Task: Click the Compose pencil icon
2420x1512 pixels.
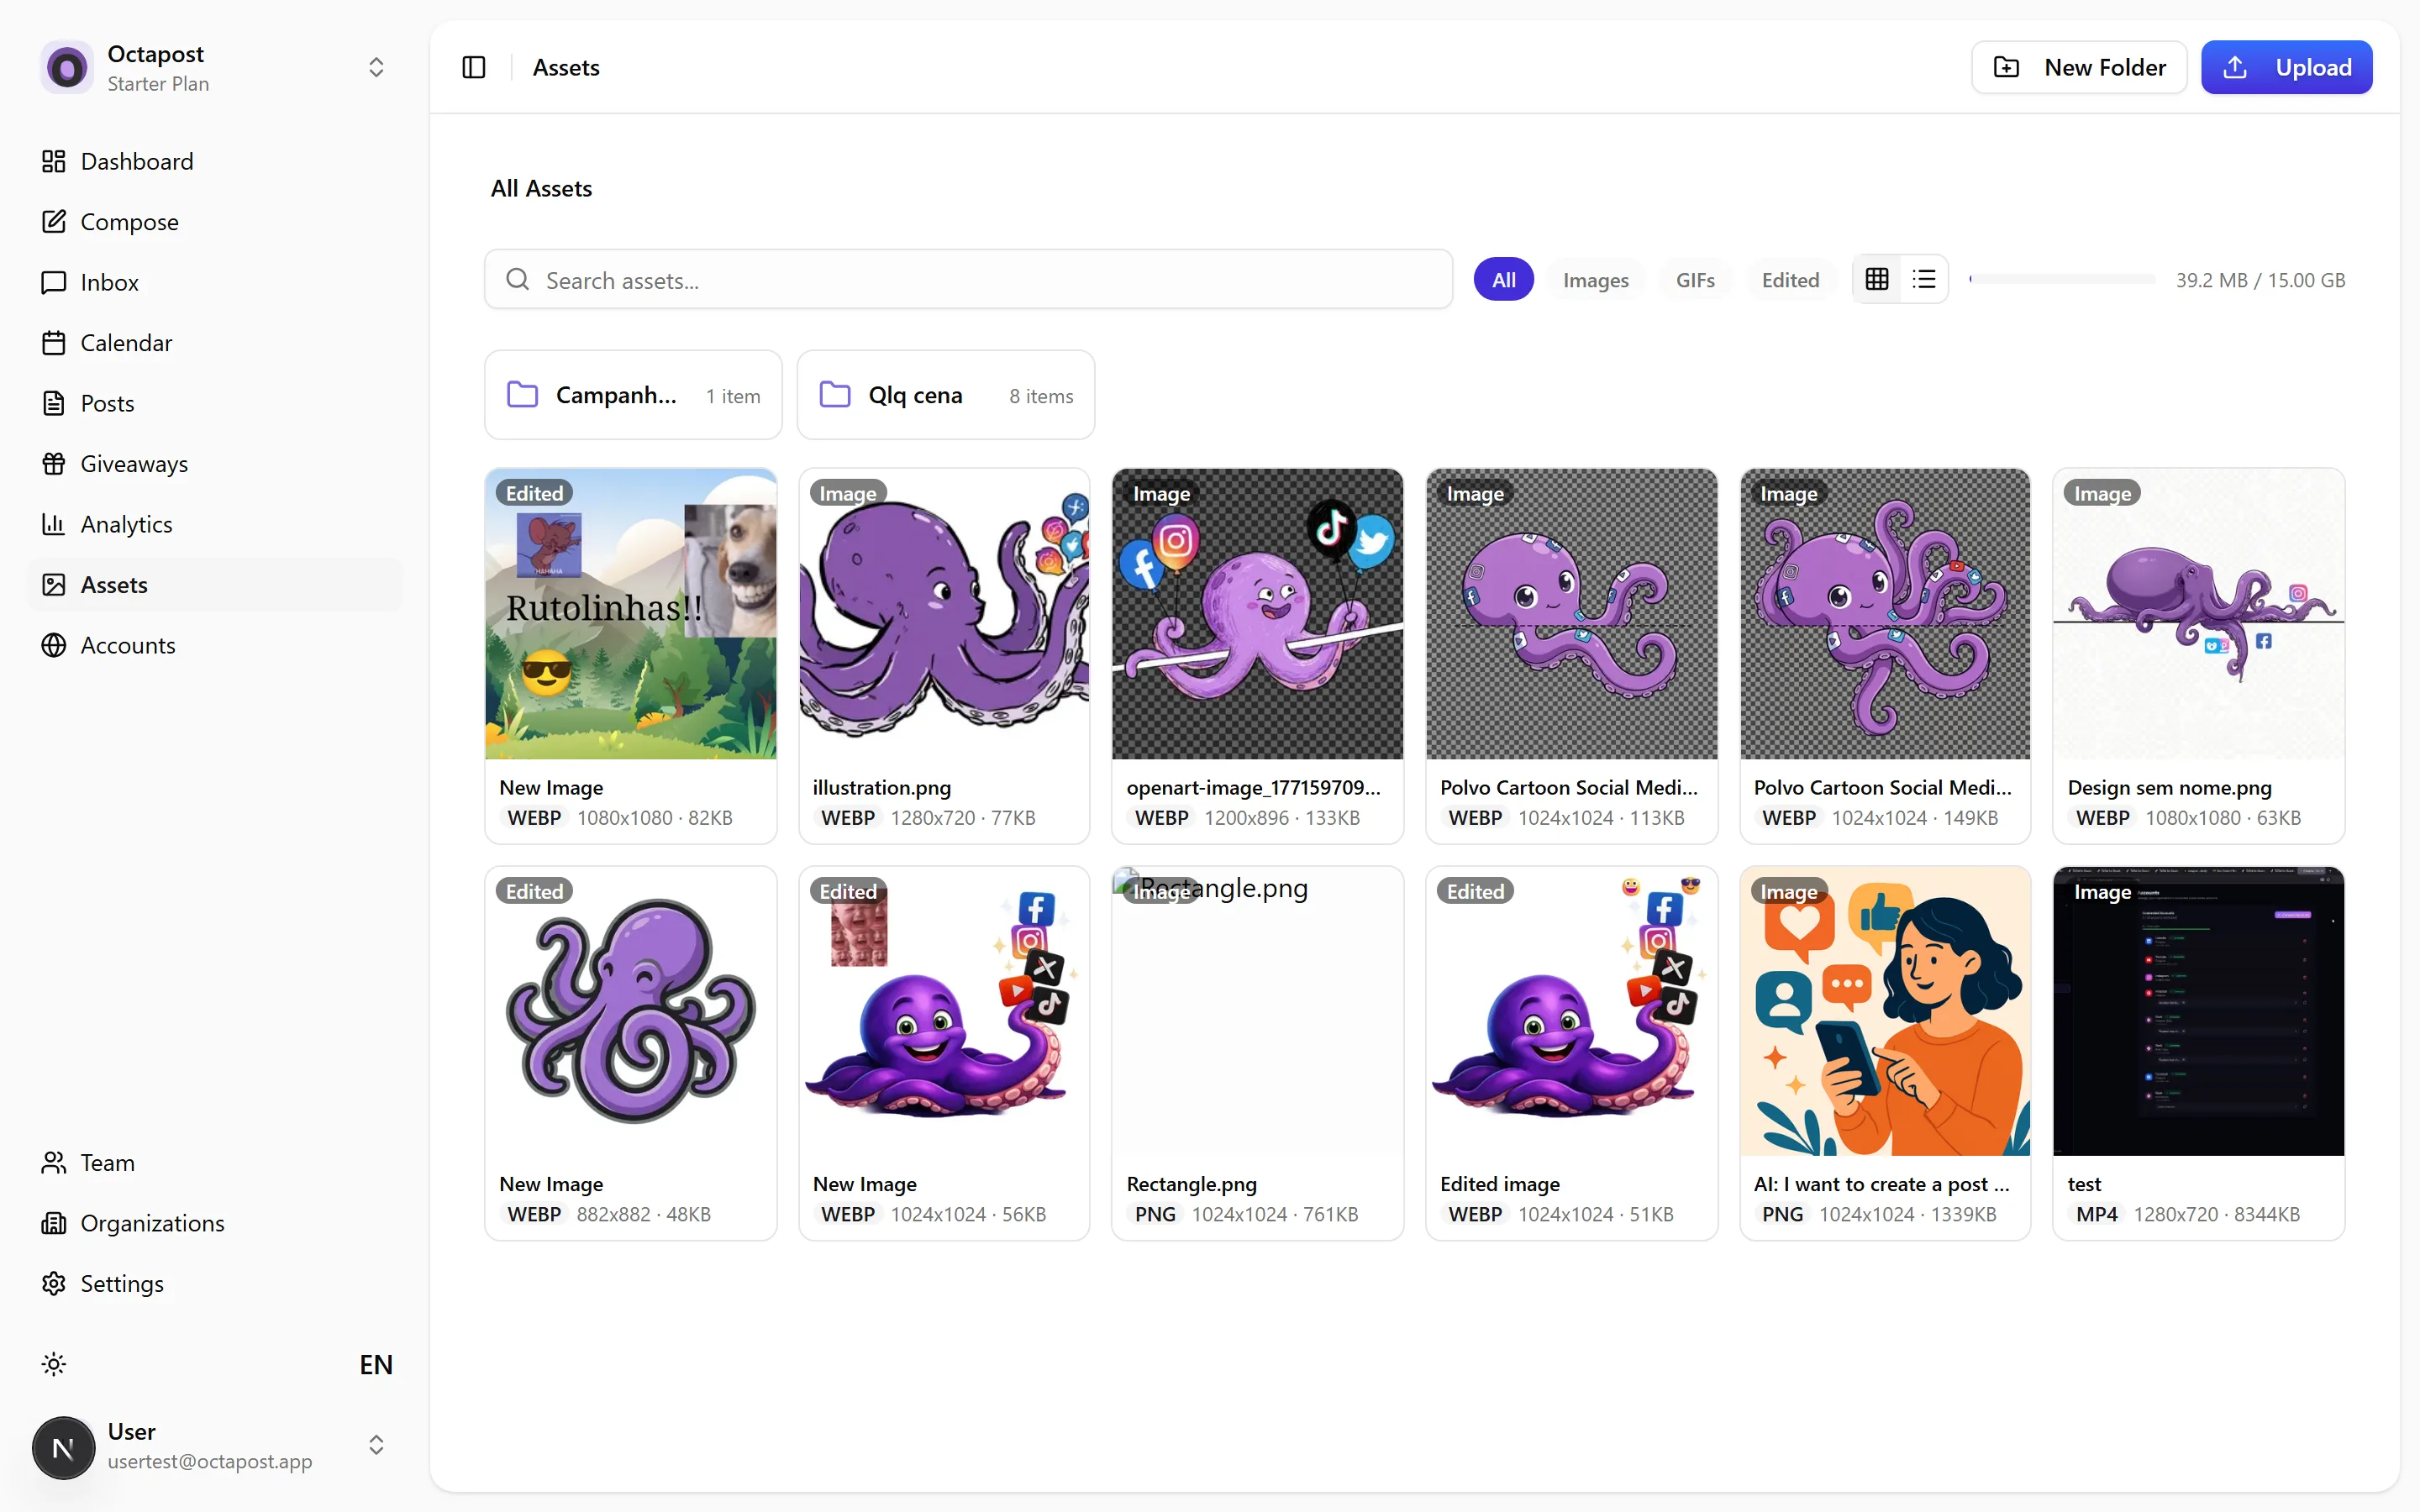Action: [x=54, y=222]
